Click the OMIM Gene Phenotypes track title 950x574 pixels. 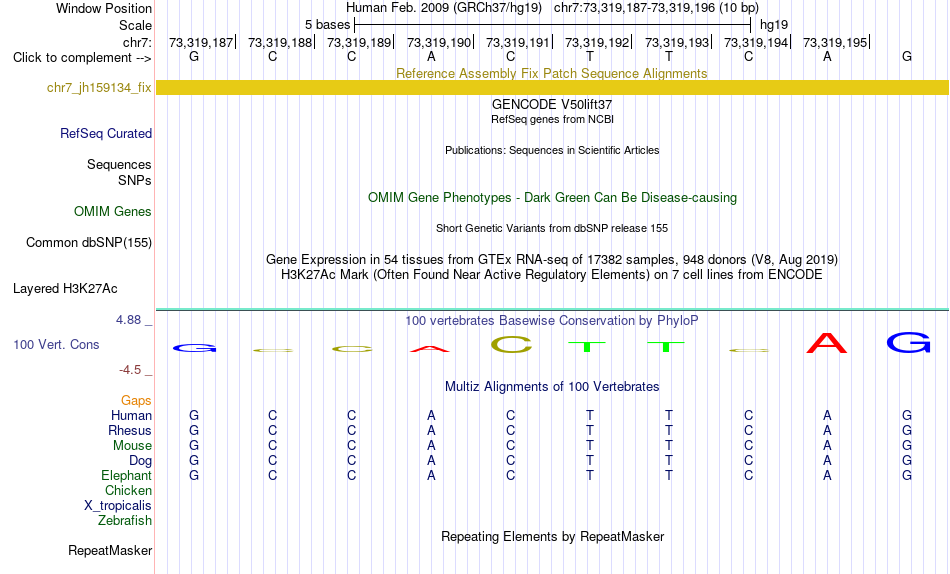tap(553, 198)
